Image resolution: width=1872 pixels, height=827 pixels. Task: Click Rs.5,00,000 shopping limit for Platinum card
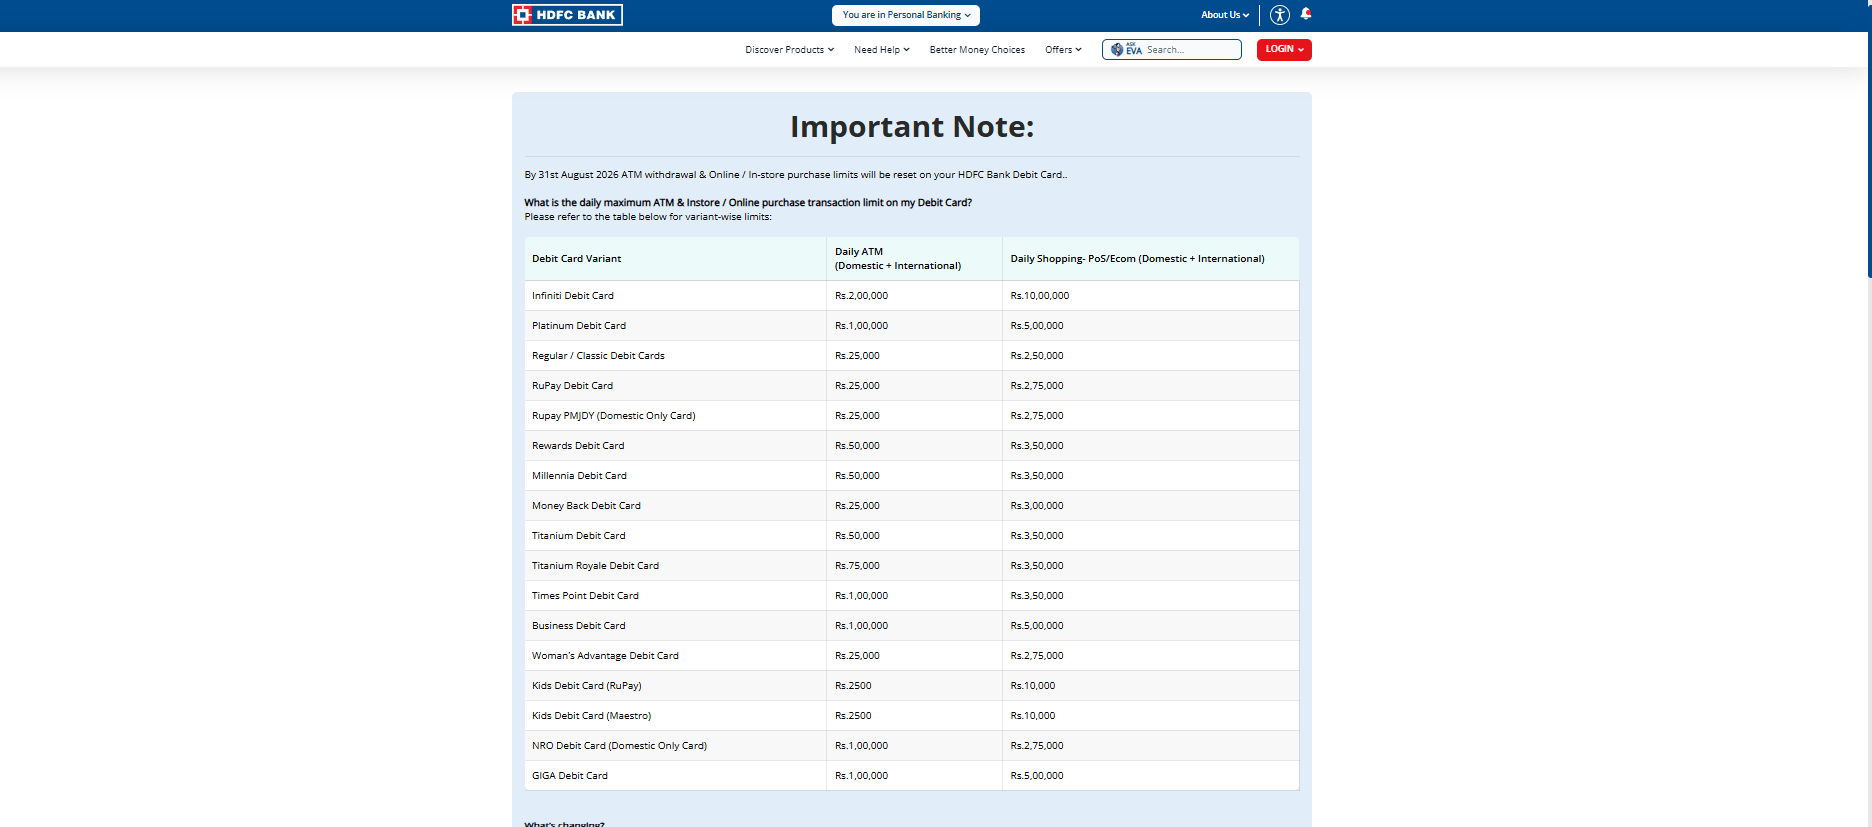[1036, 326]
